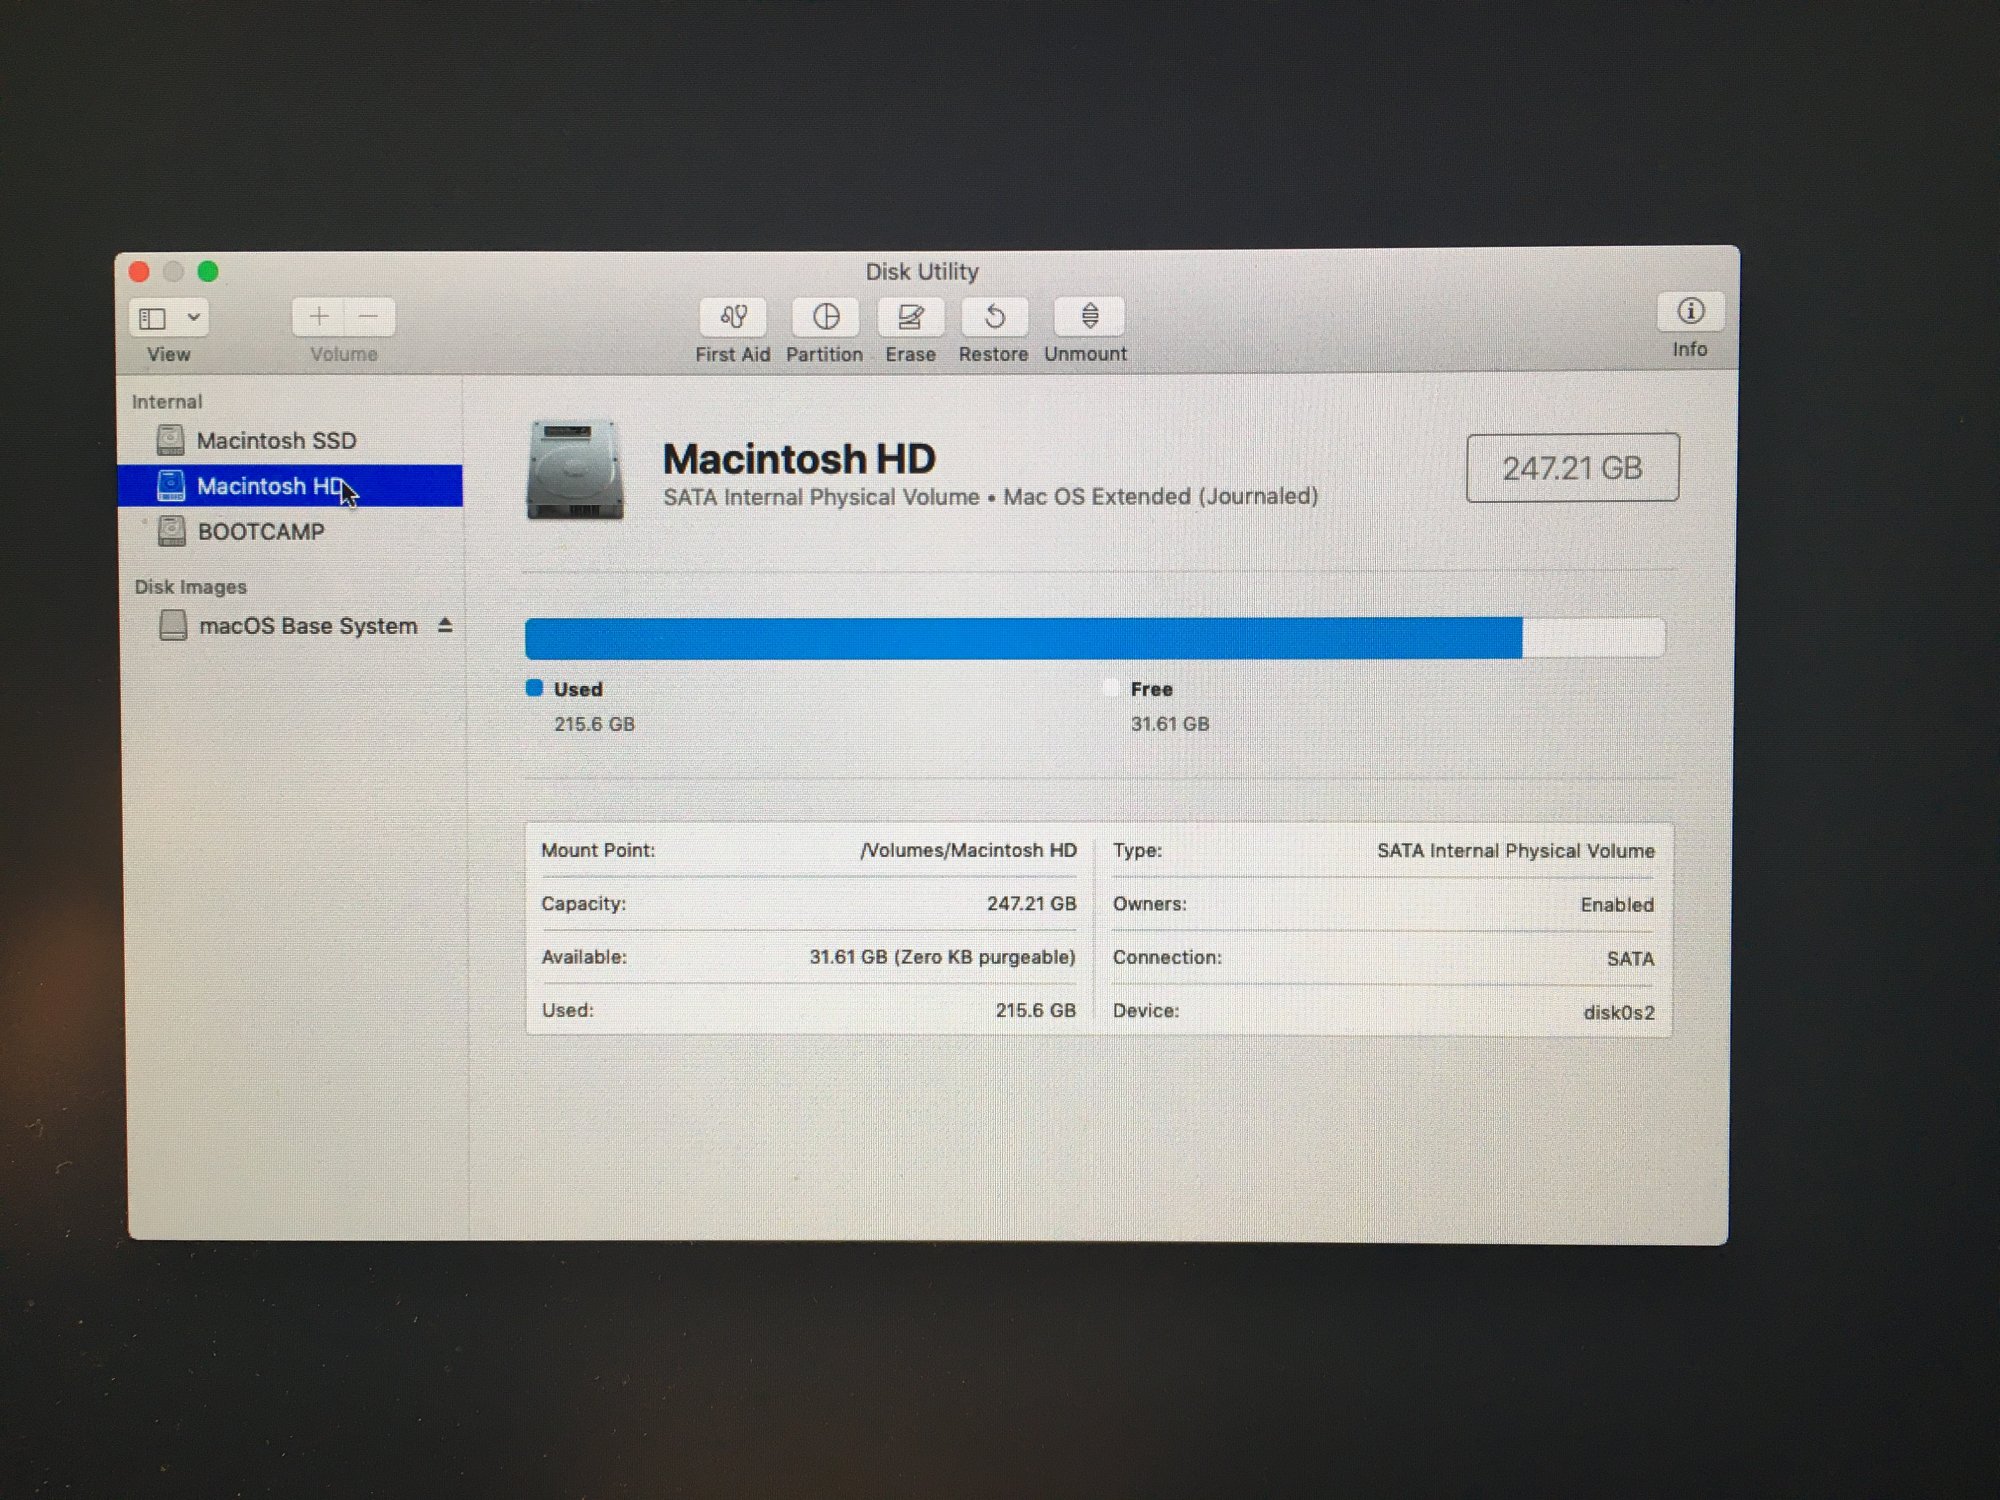This screenshot has height=1500, width=2000.
Task: Unmount the selected volume
Action: tap(1089, 316)
